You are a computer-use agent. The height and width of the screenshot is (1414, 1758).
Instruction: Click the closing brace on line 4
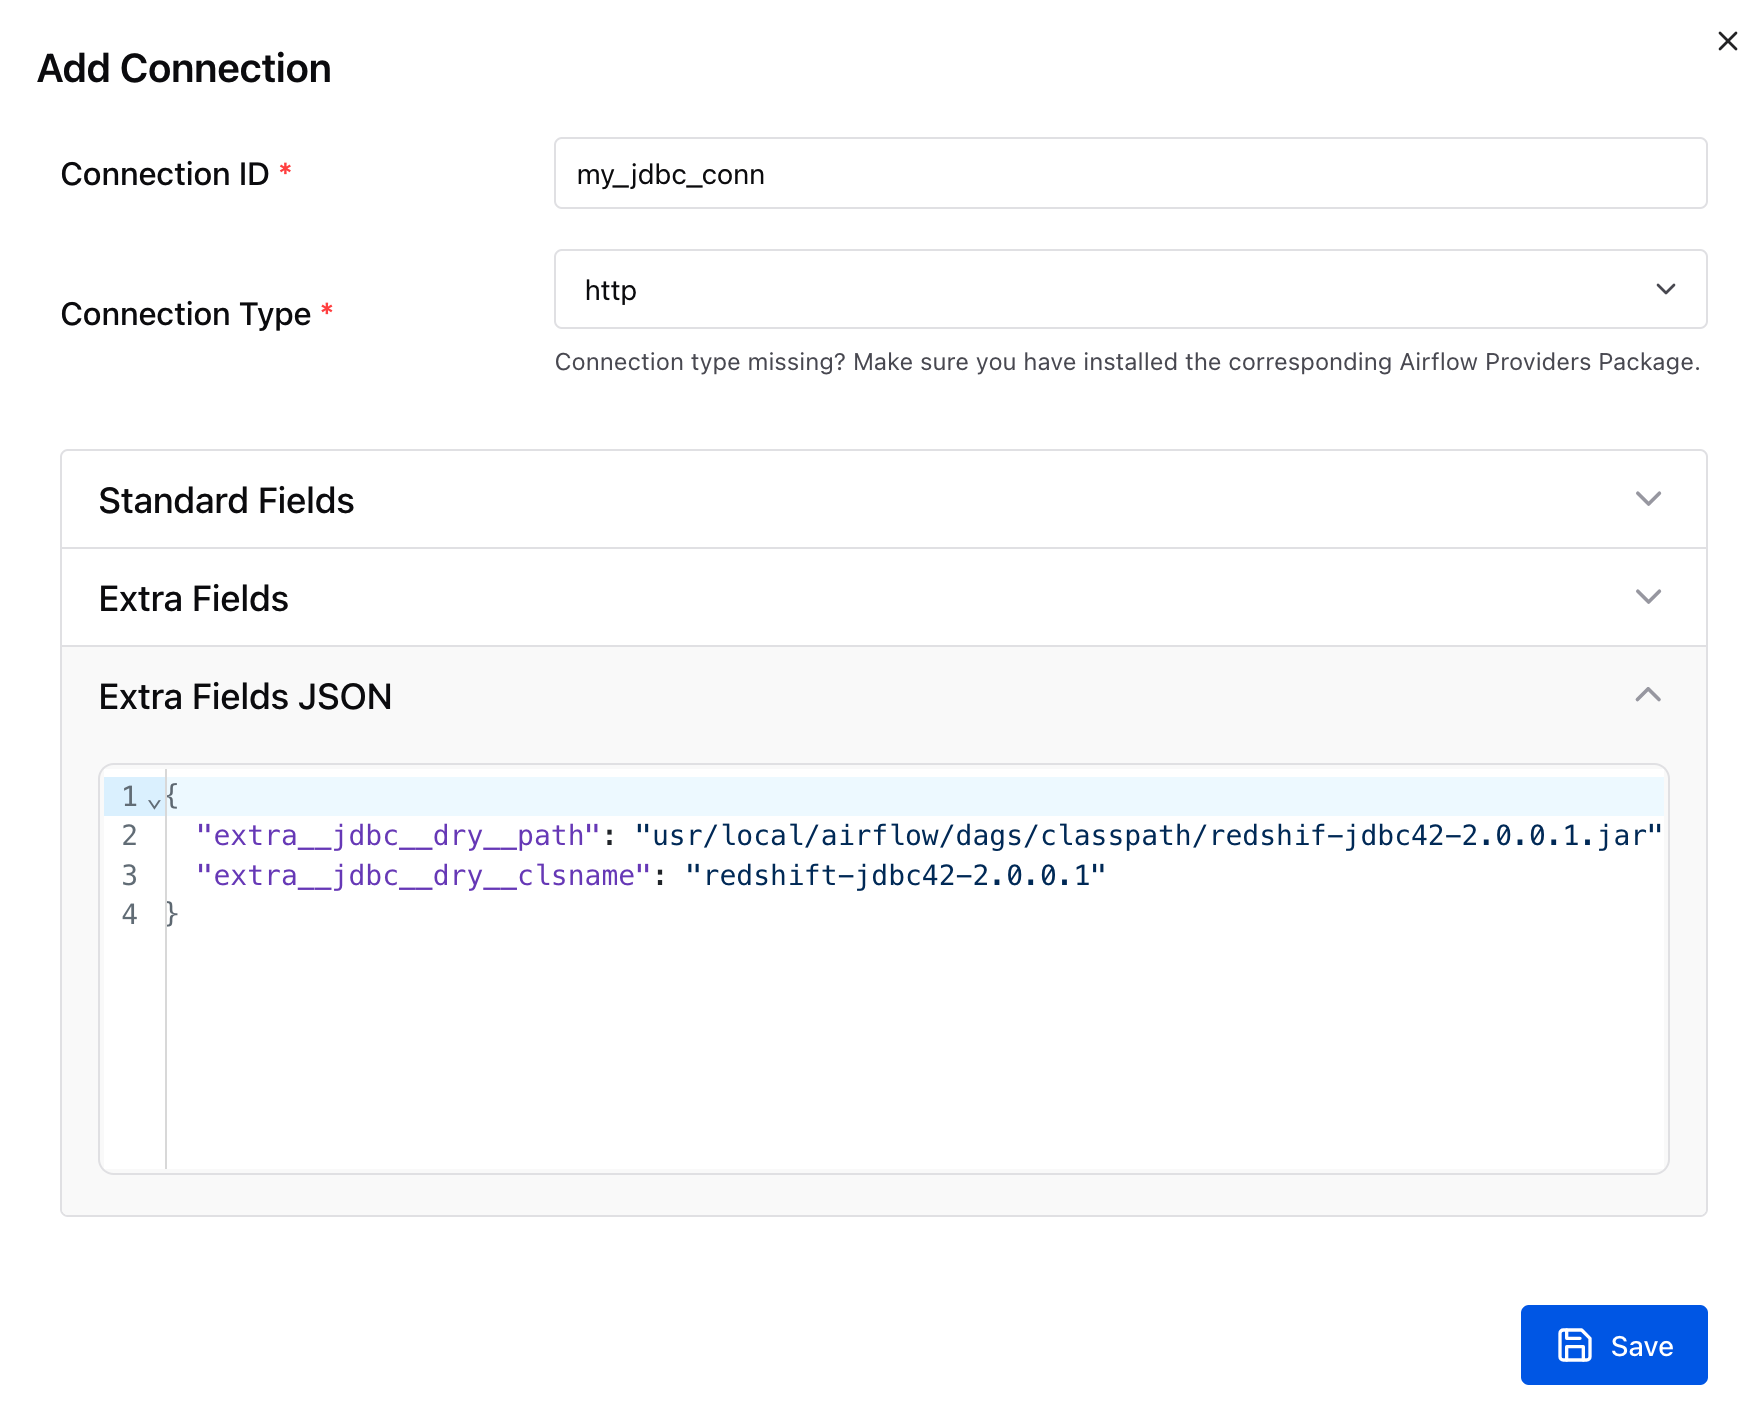[x=172, y=913]
